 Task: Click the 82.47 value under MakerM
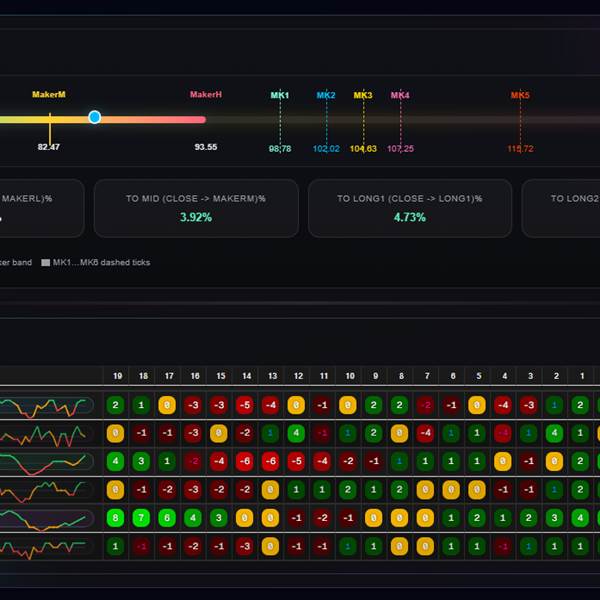click(x=49, y=147)
